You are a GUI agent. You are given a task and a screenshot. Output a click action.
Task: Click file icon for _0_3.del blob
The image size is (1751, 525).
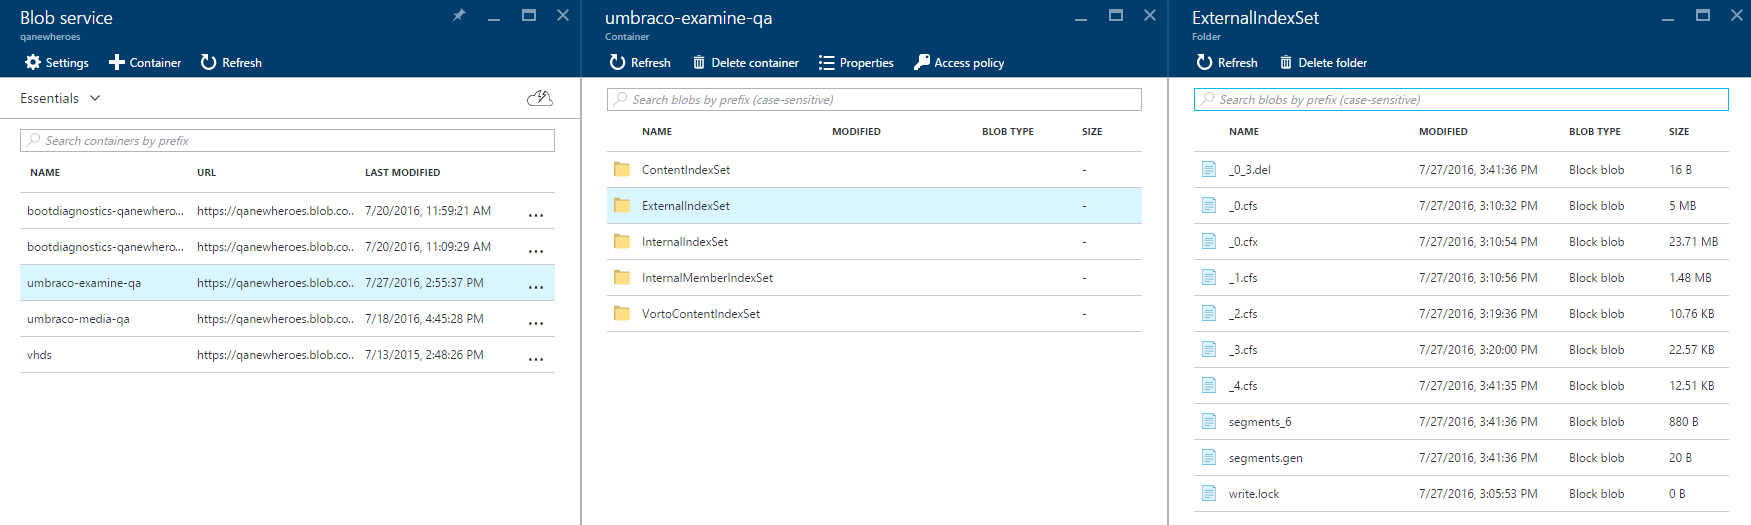[1209, 169]
